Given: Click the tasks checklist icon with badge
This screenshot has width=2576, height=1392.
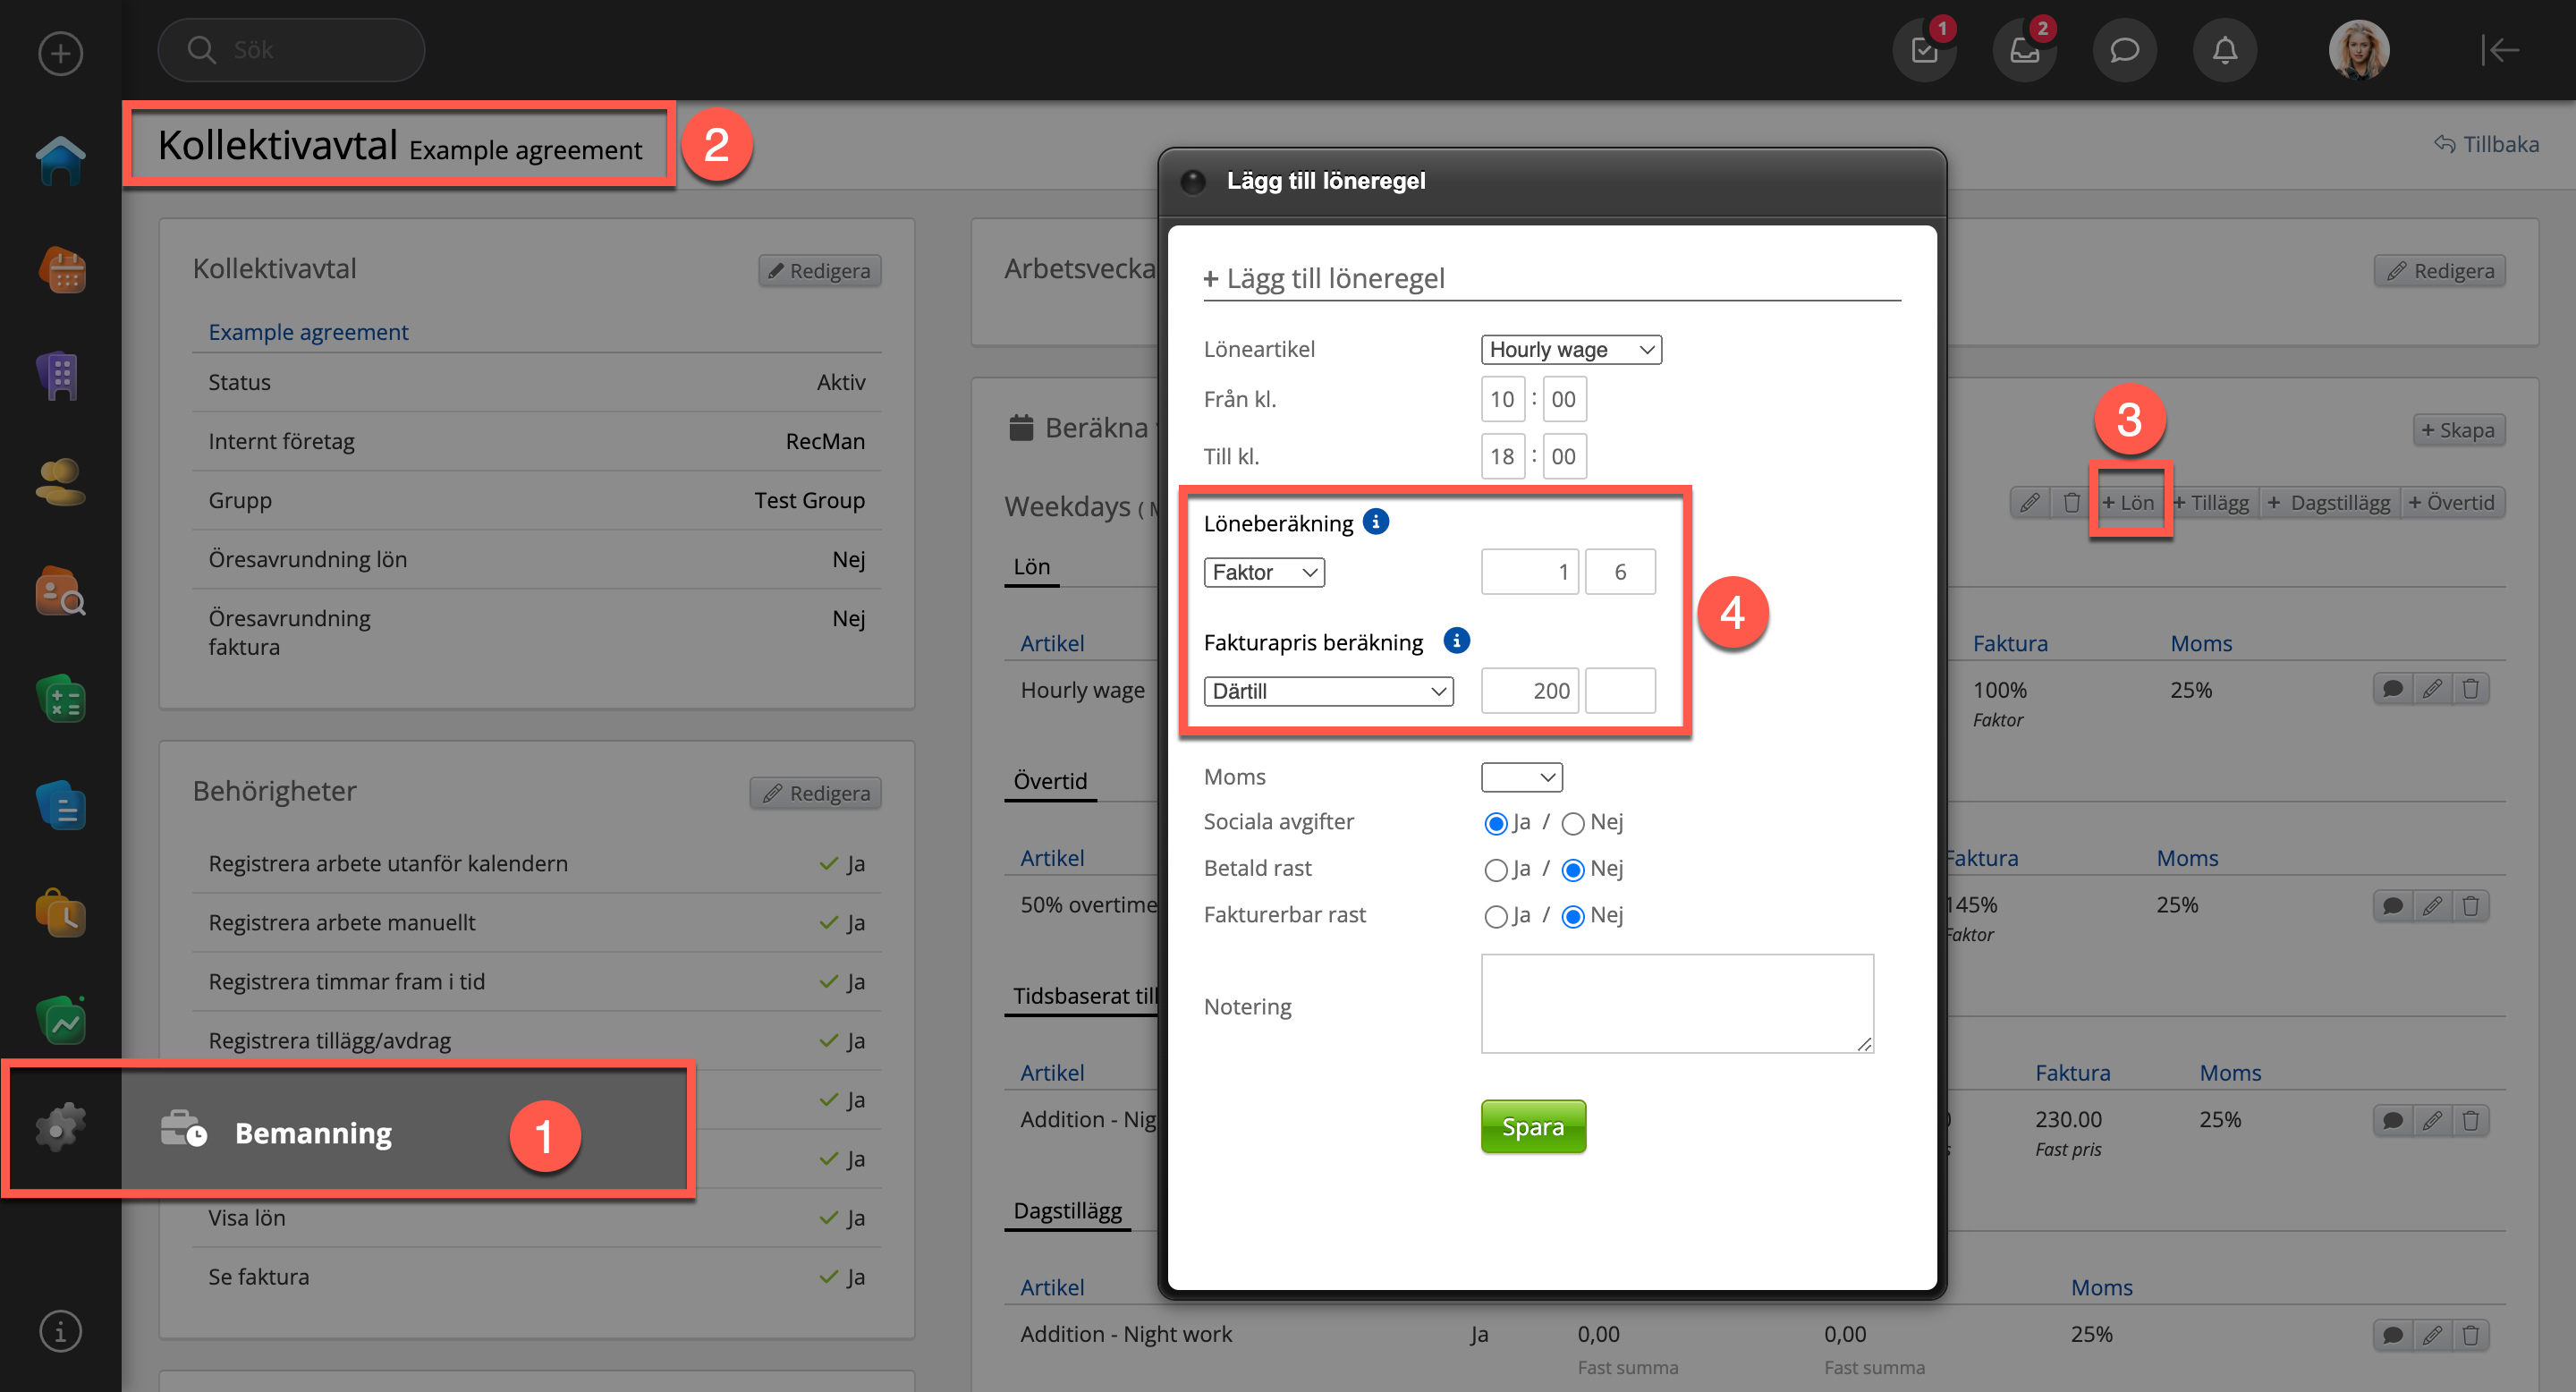Looking at the screenshot, I should coord(1924,50).
